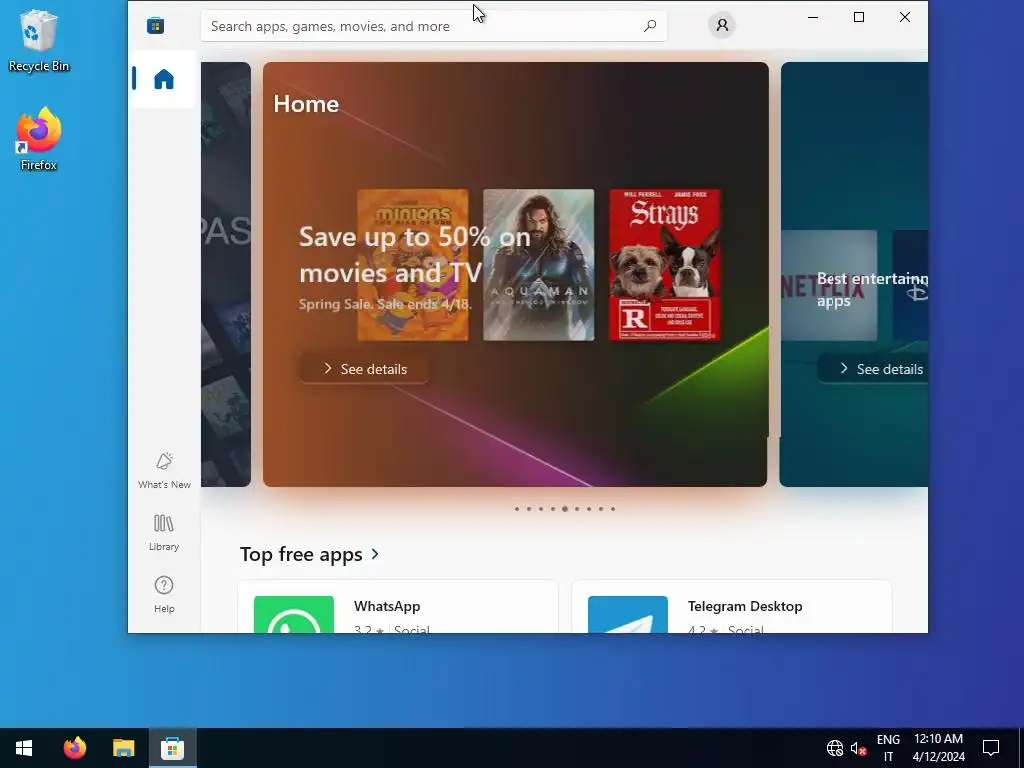Open the Minions movie poster
Viewport: 1024px width, 768px height.
point(413,264)
